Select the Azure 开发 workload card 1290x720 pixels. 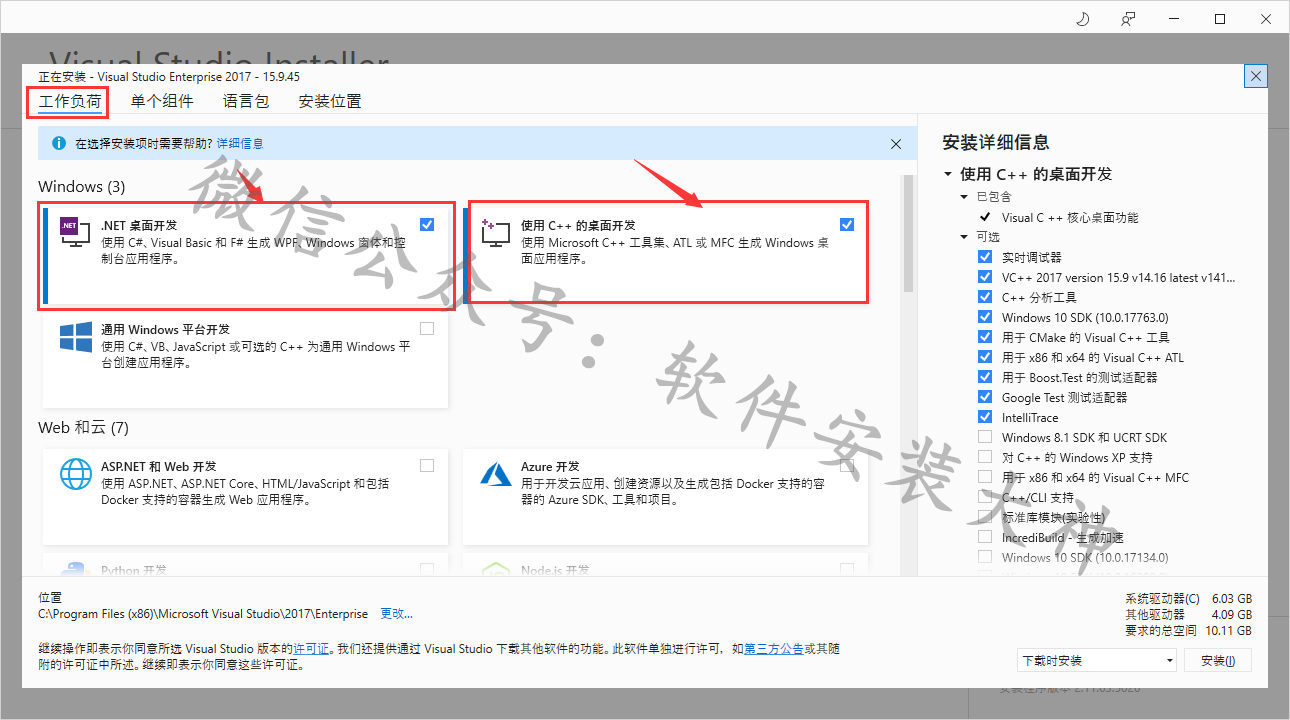(665, 497)
